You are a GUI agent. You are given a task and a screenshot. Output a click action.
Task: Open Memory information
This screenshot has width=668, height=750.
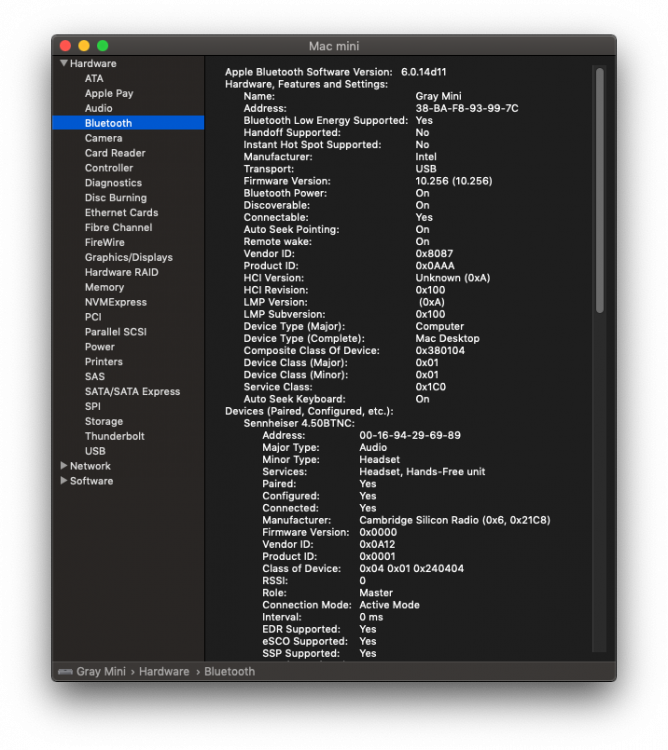click(x=104, y=287)
